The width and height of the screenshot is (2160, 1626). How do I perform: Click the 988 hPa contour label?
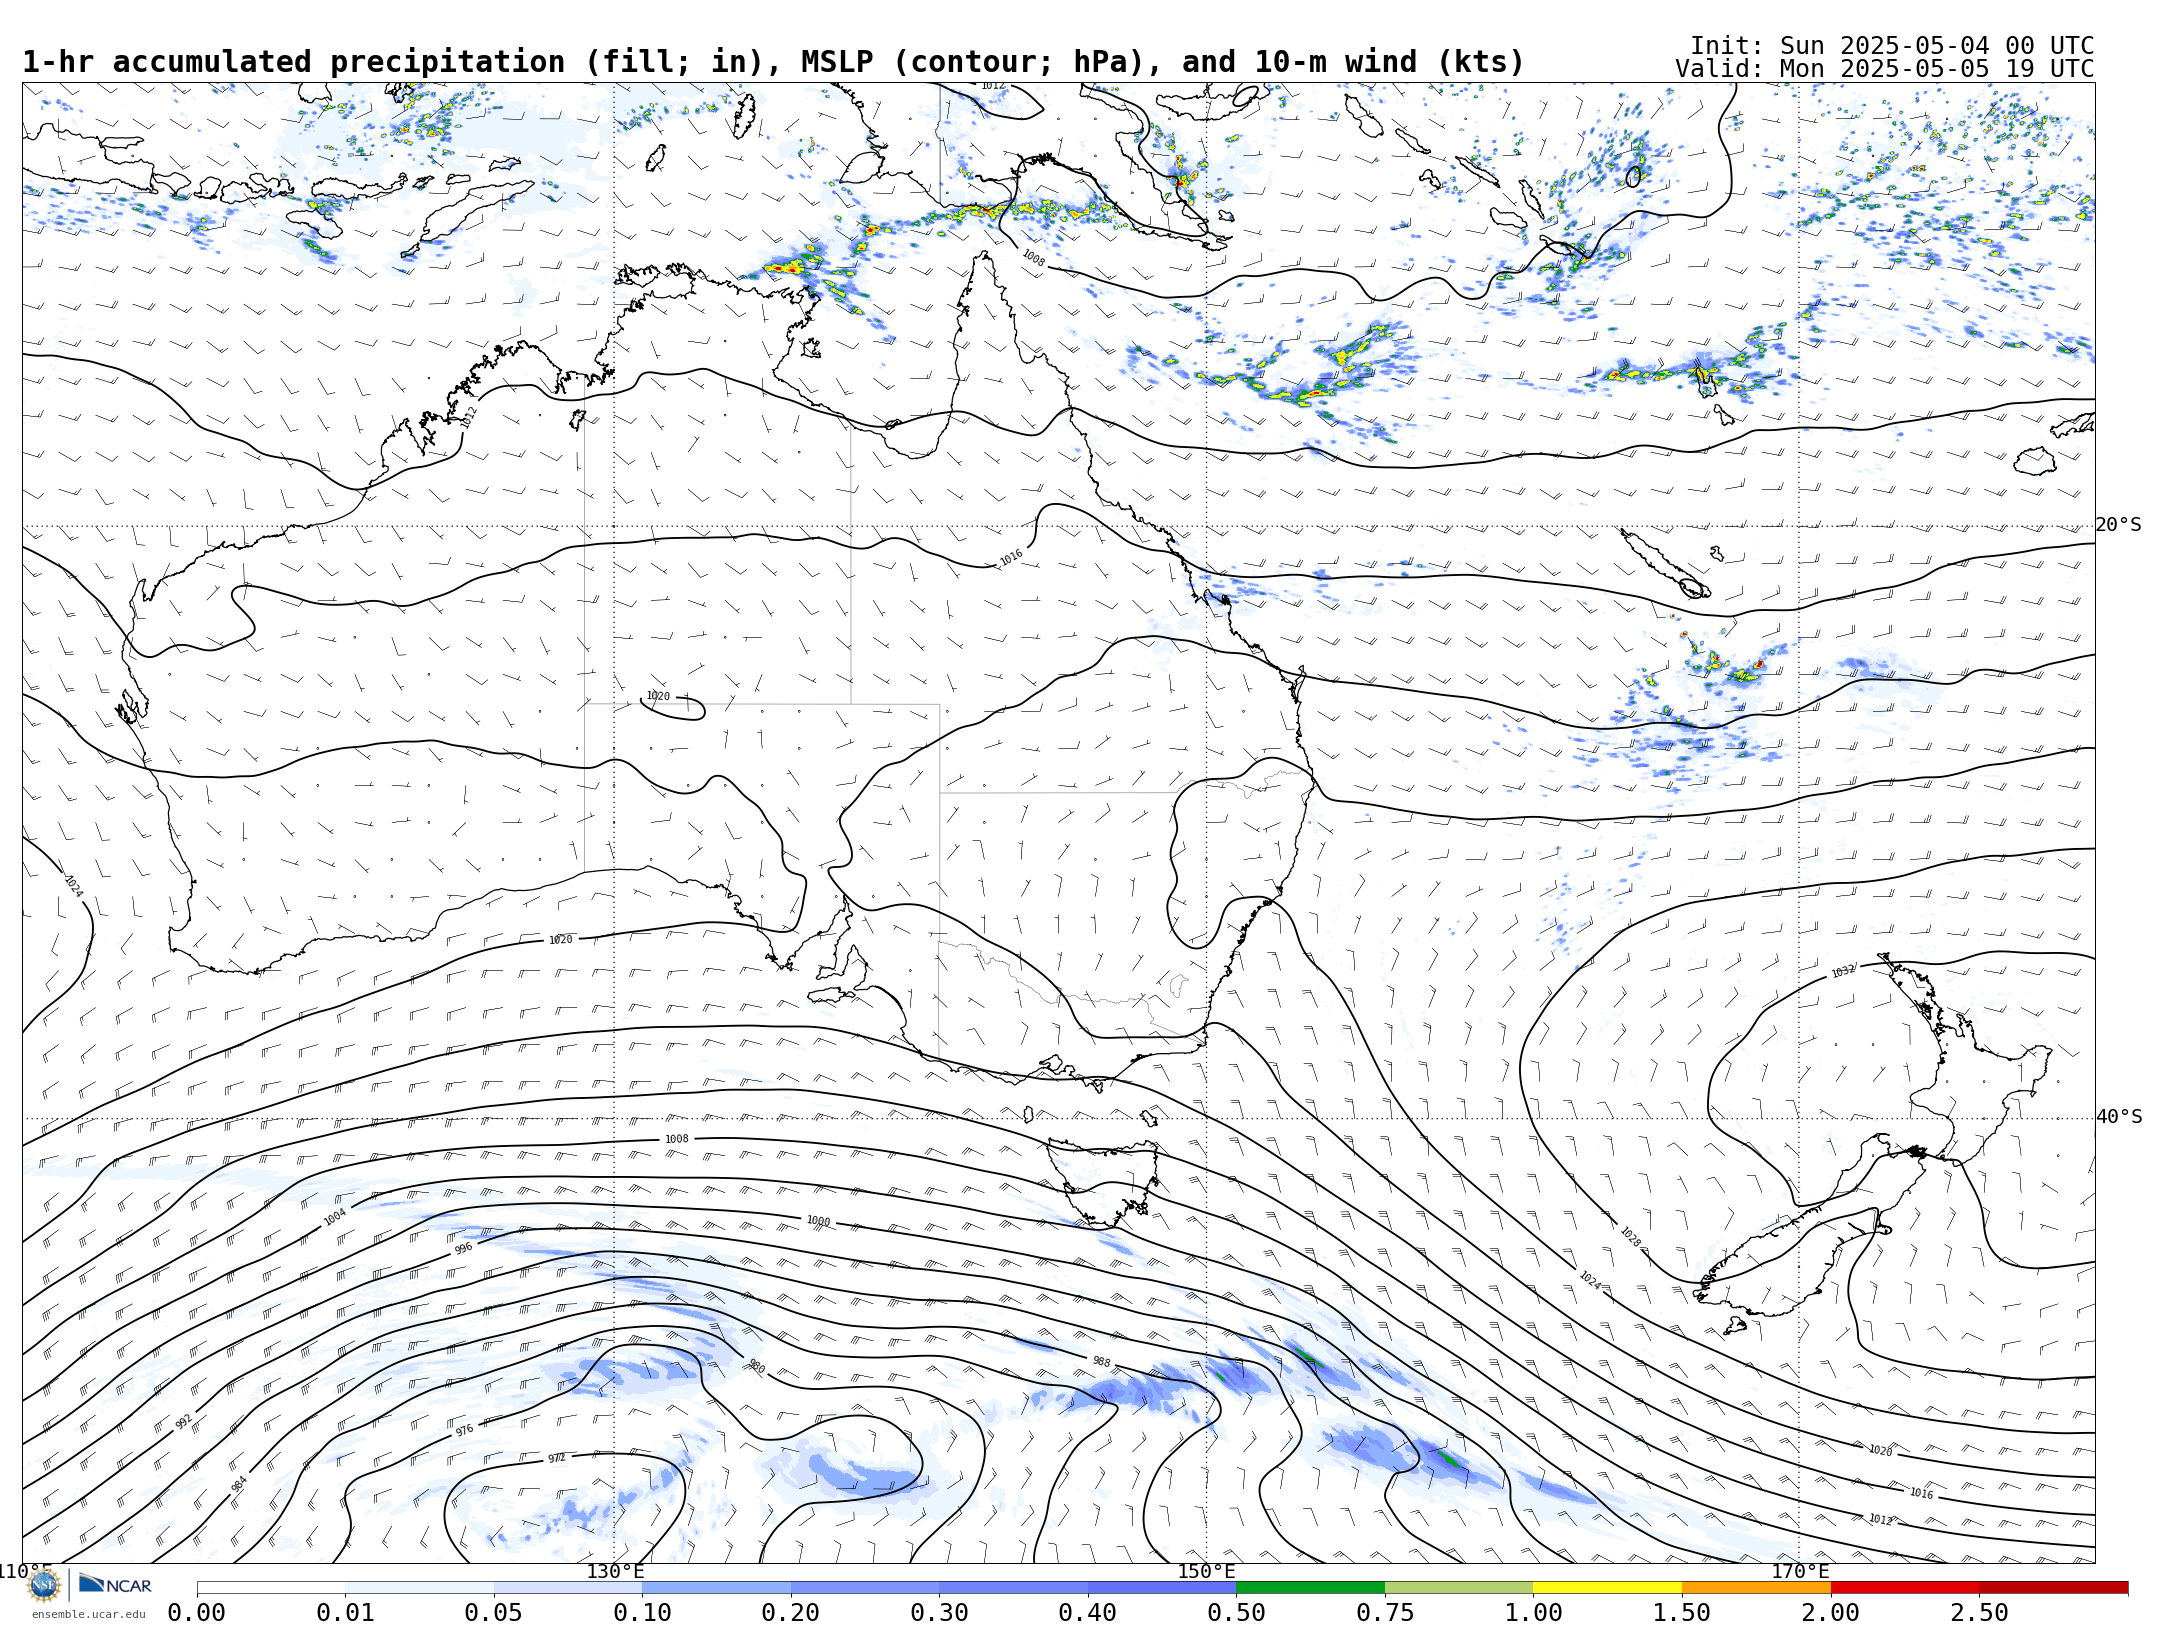click(x=1101, y=1362)
